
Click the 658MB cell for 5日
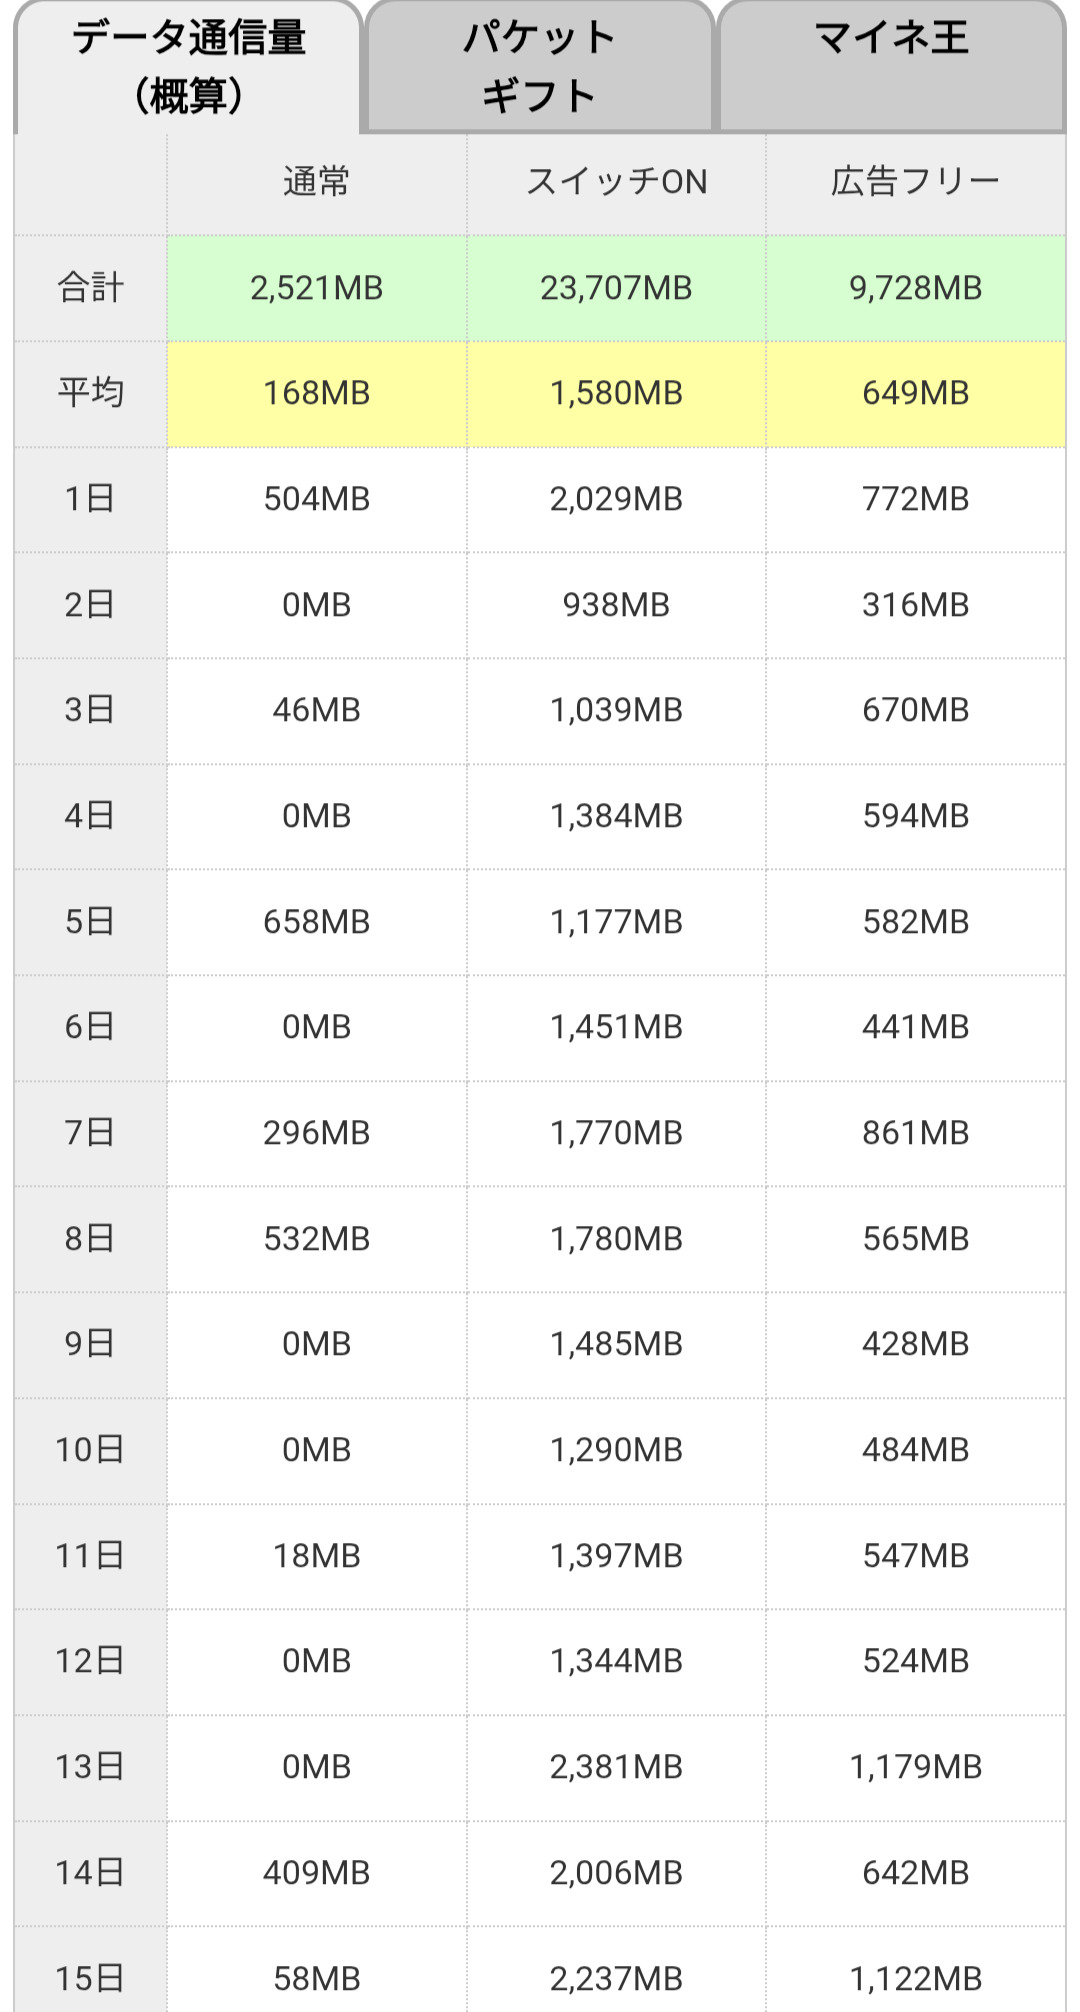[316, 921]
